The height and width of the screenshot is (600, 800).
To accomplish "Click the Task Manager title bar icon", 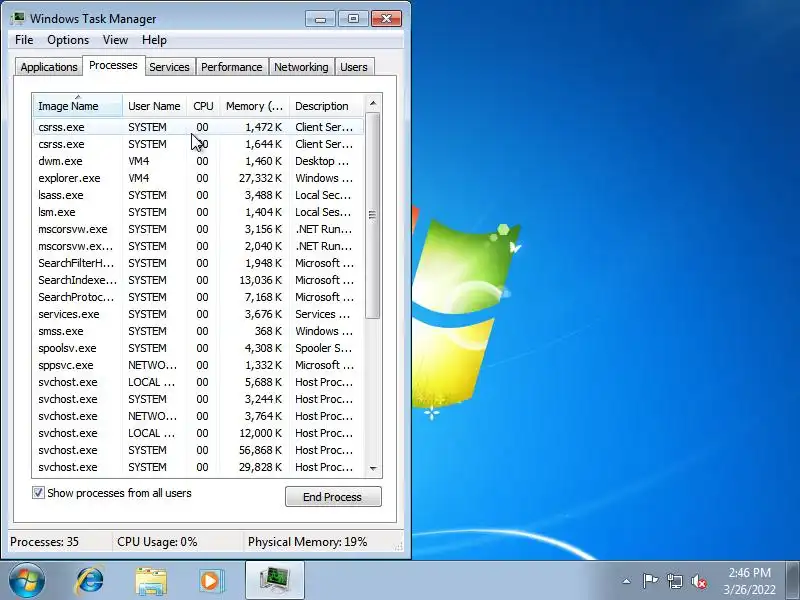I will [18, 18].
